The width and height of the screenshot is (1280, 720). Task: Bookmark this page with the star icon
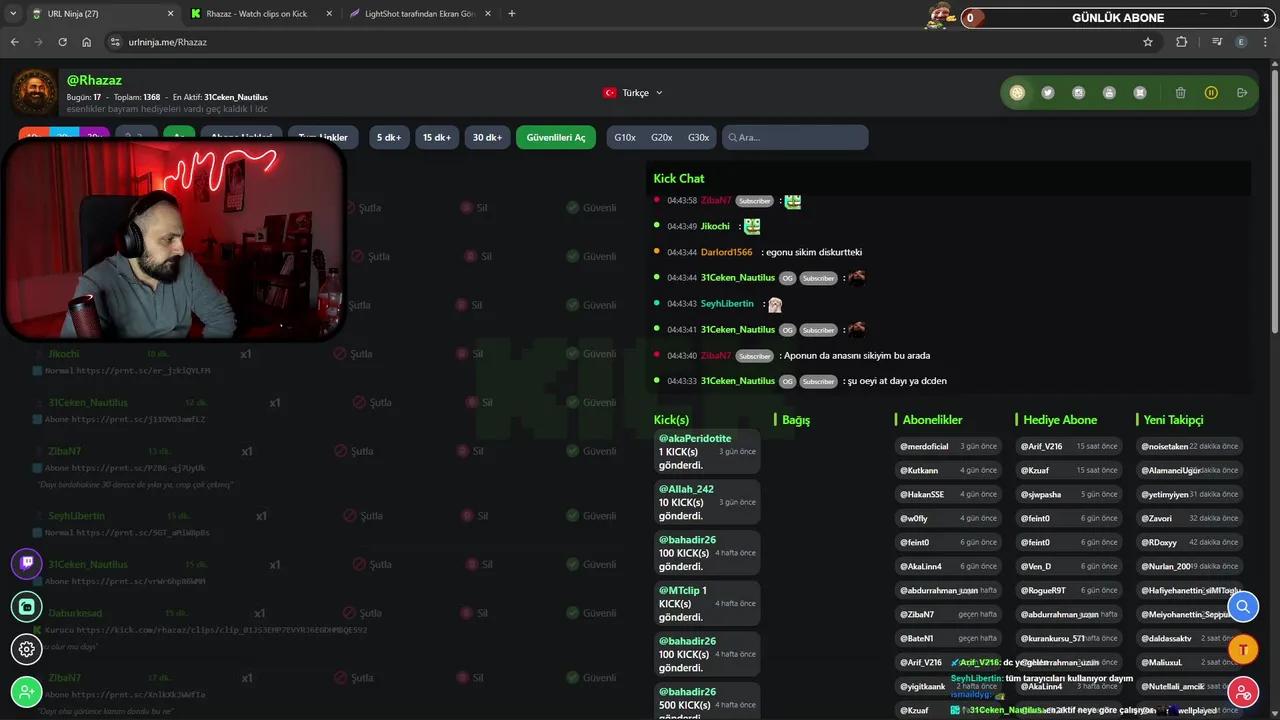1148,42
